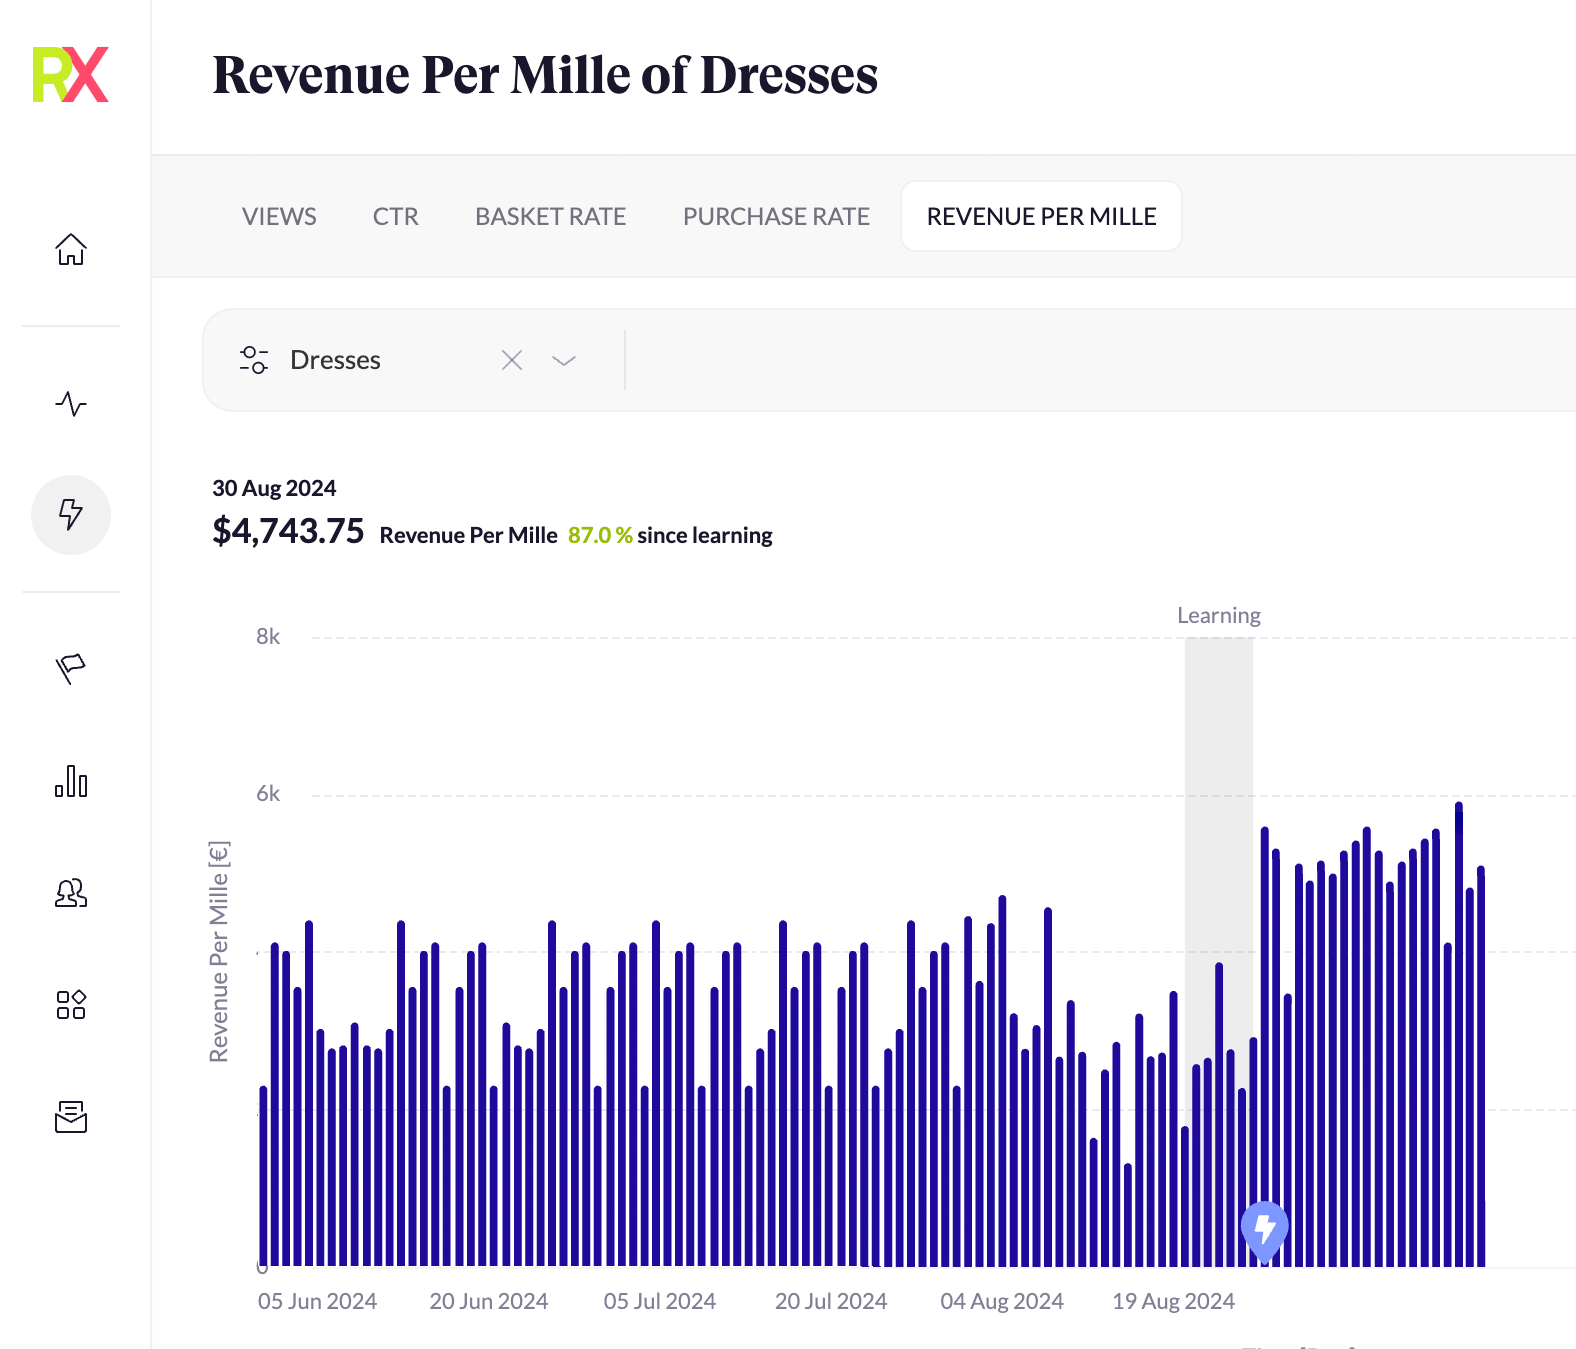This screenshot has height=1349, width=1576.
Task: Click the 30 Aug 2024 date label
Action: [274, 488]
